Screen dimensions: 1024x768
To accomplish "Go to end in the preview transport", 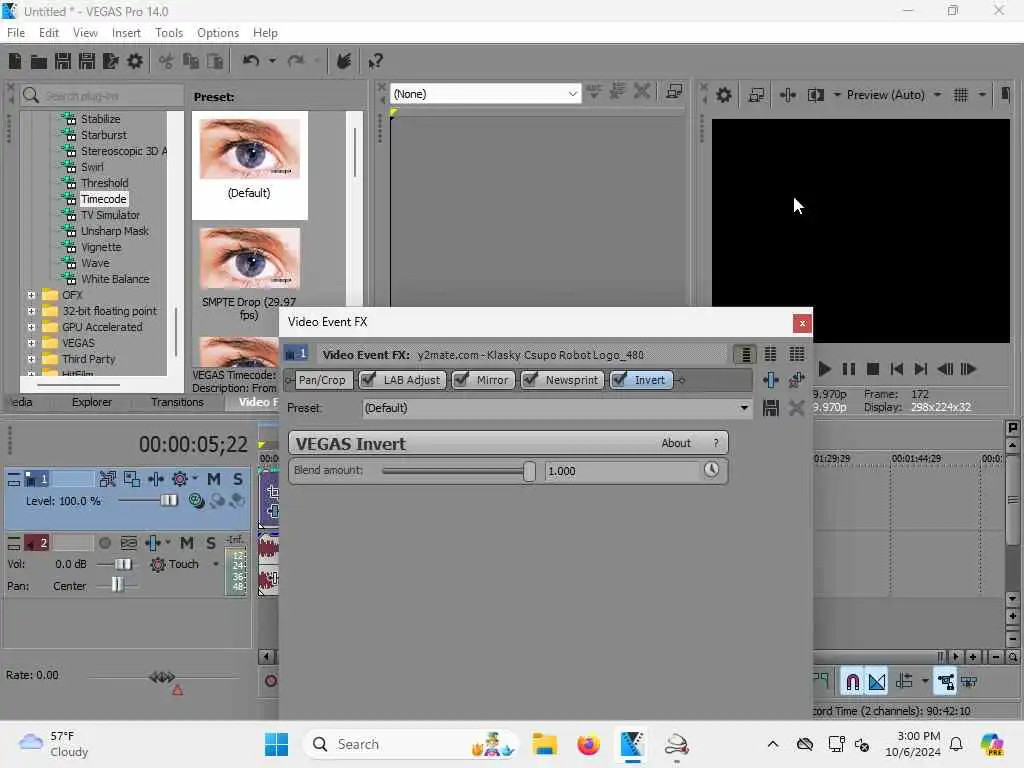I will pyautogui.click(x=921, y=369).
